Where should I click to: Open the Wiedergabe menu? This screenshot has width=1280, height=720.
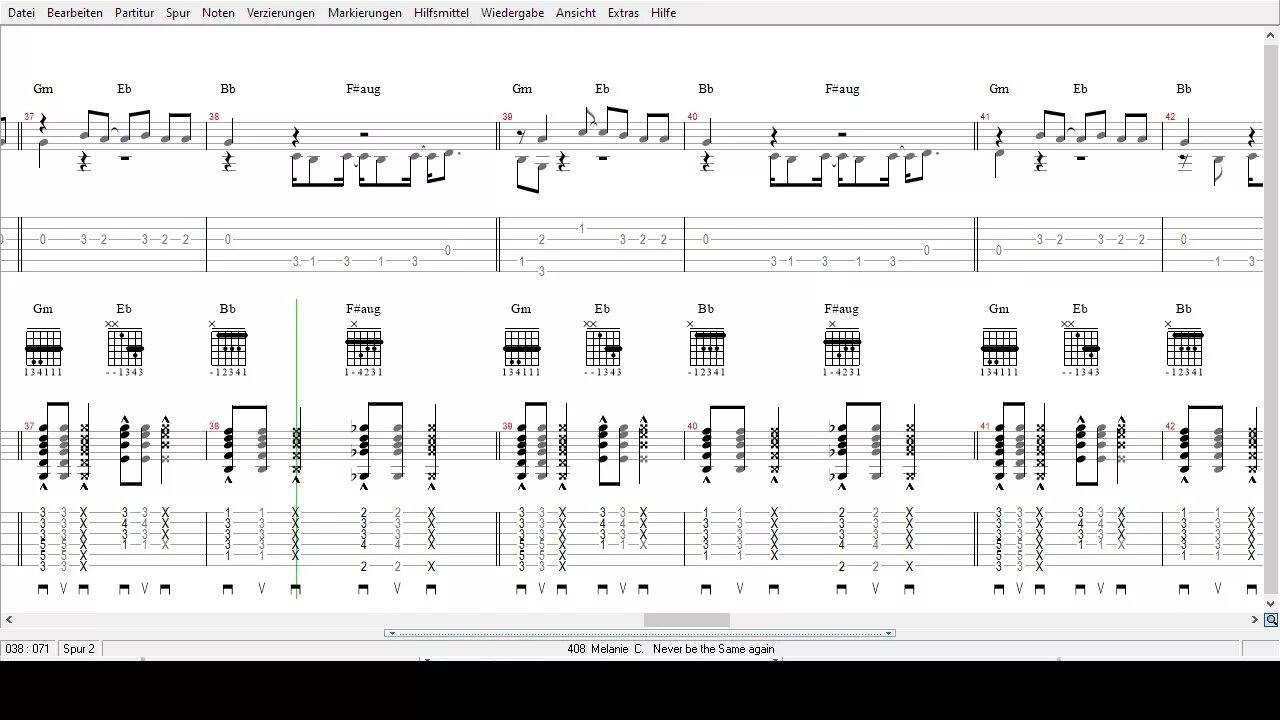(513, 13)
